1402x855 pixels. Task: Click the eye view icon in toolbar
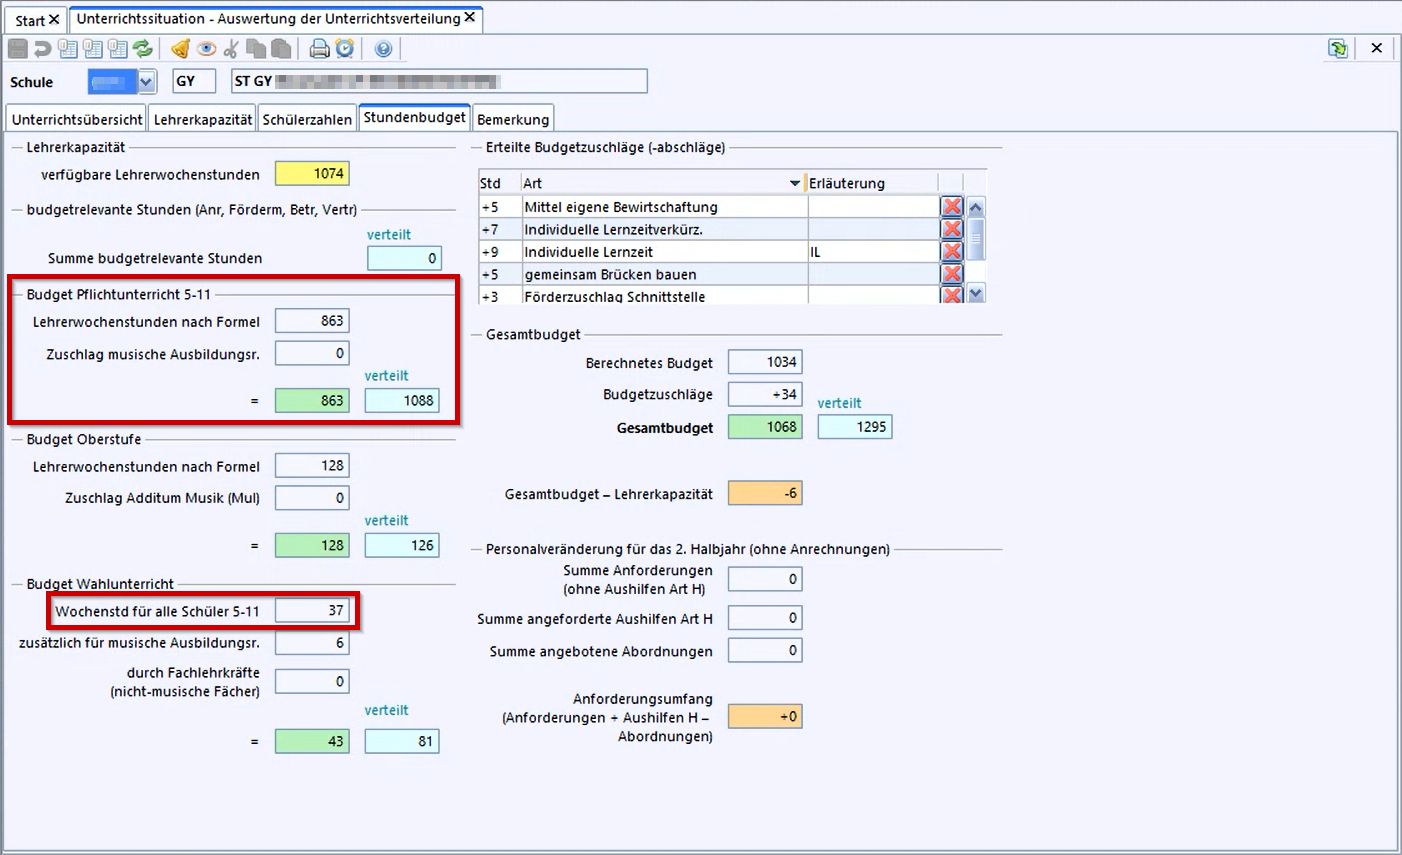(206, 48)
